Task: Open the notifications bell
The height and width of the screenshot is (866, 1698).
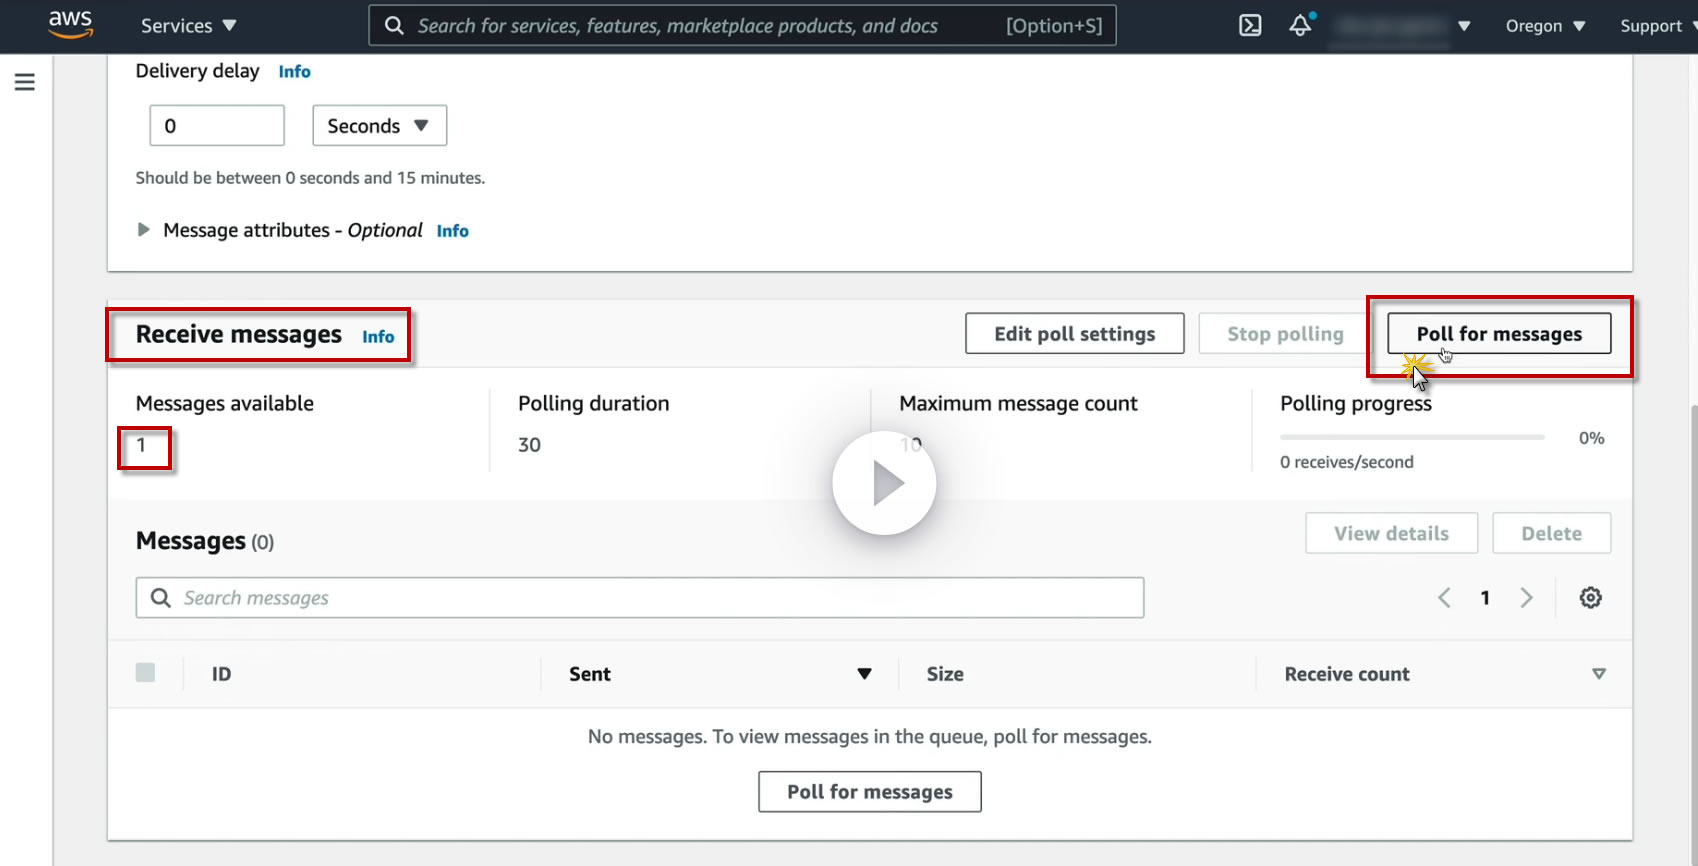Action: click(1300, 26)
